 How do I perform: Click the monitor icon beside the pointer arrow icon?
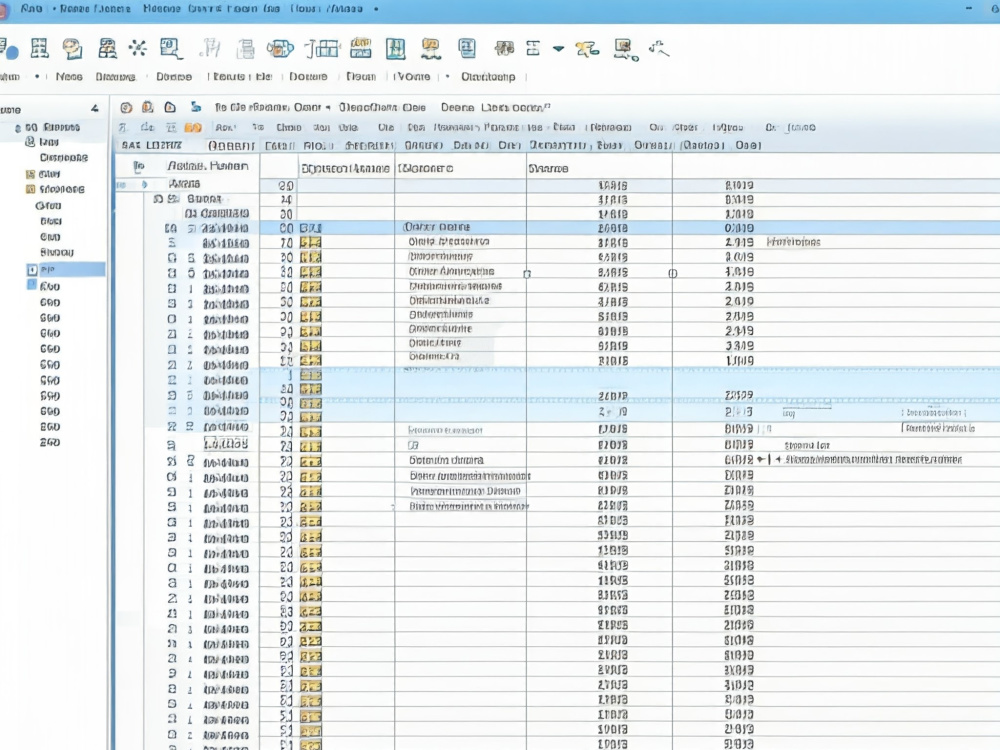625,49
